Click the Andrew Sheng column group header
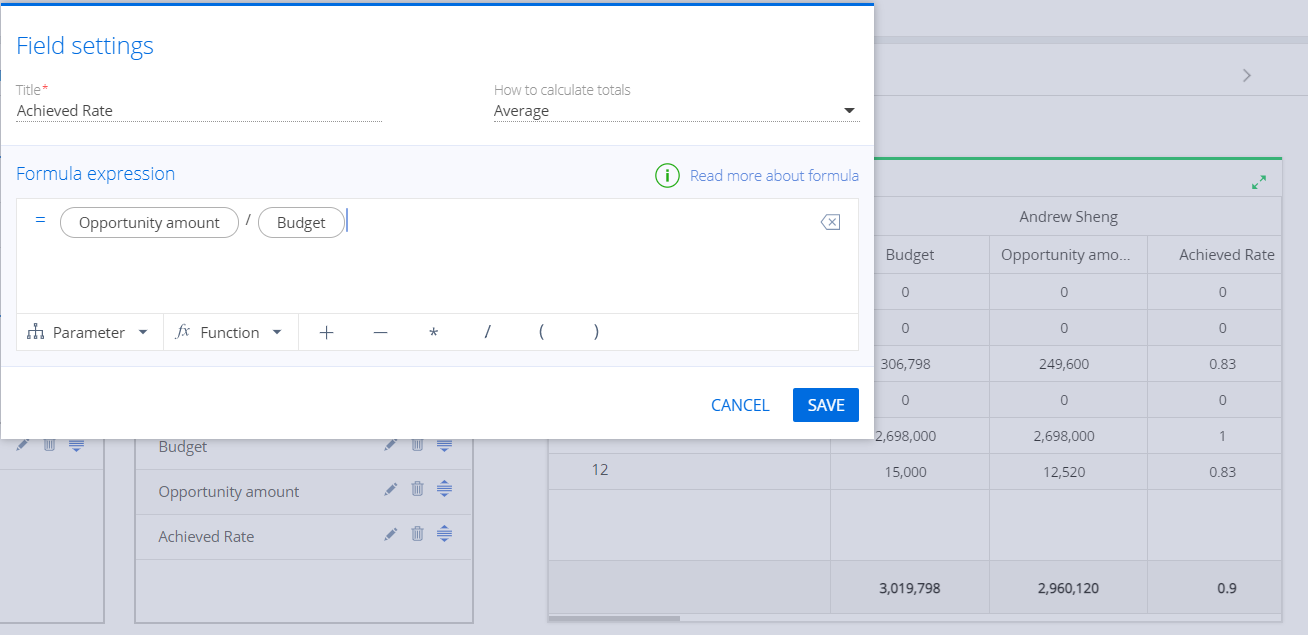 pos(1068,217)
